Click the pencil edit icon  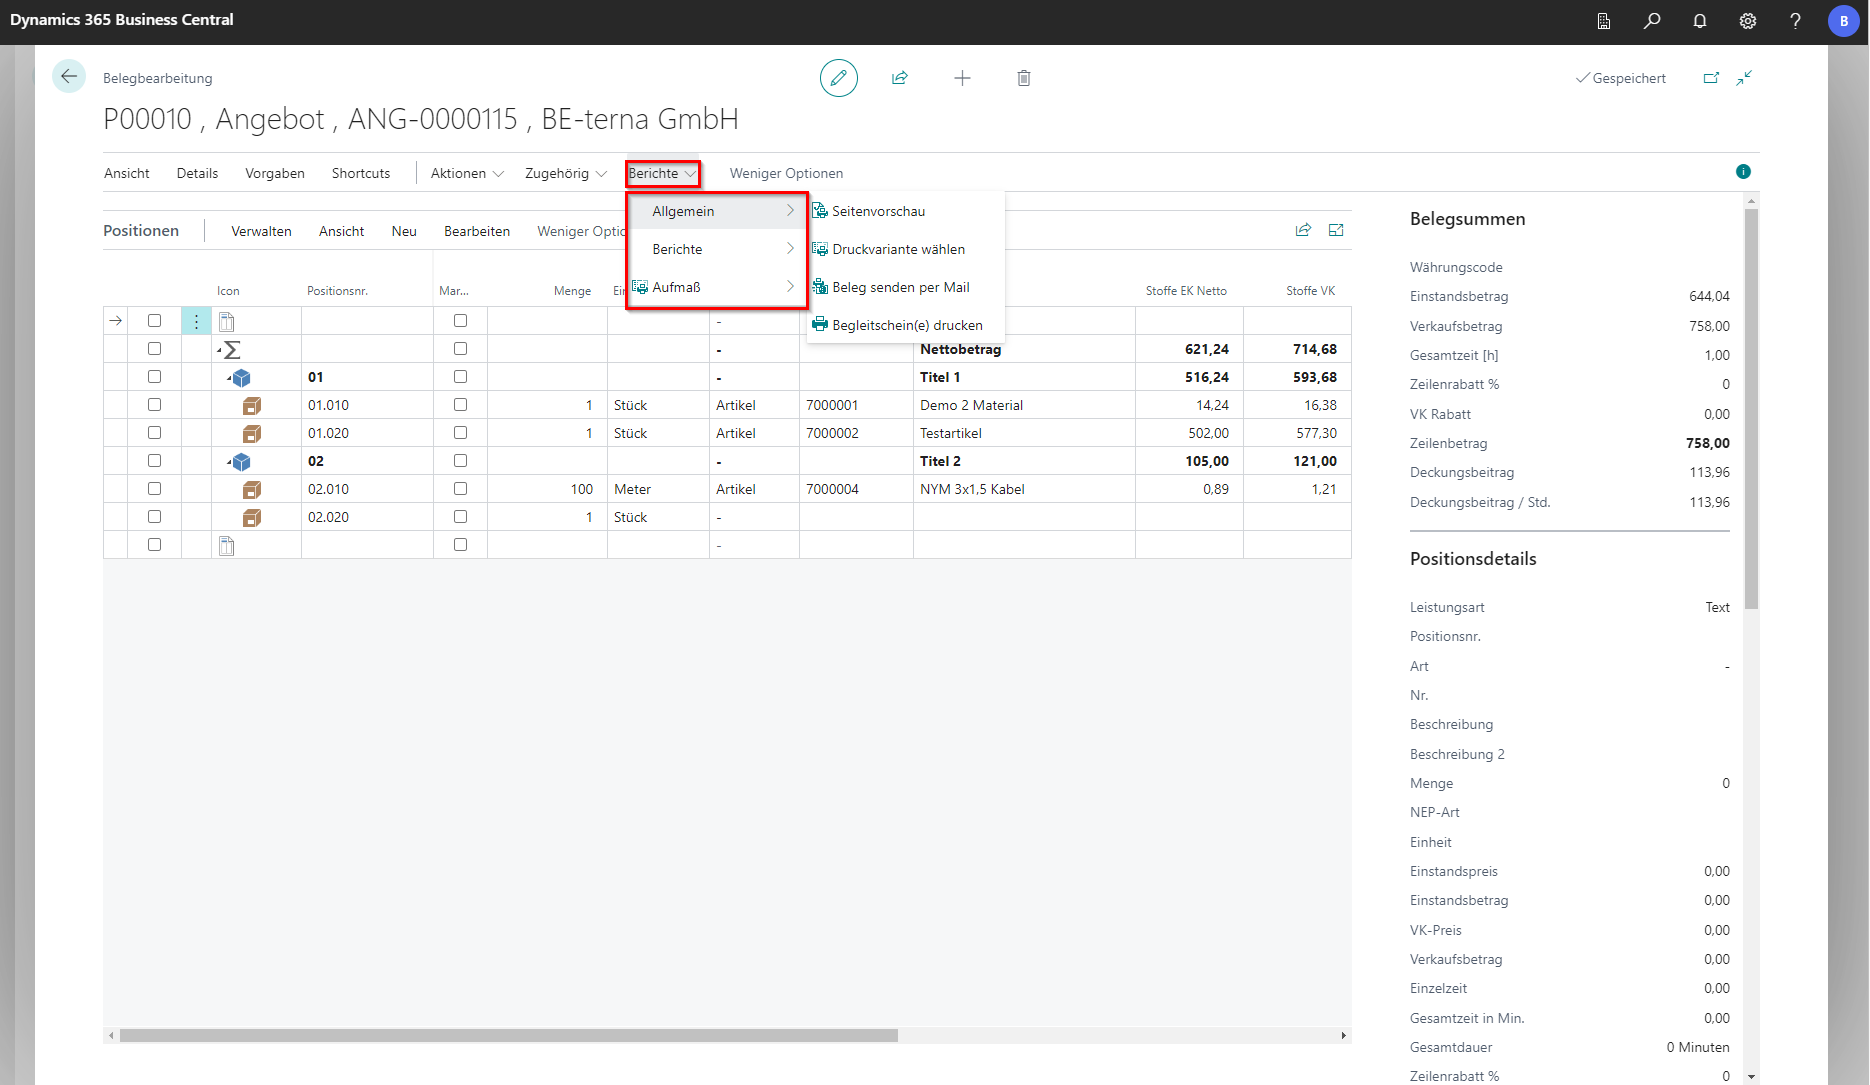point(838,78)
